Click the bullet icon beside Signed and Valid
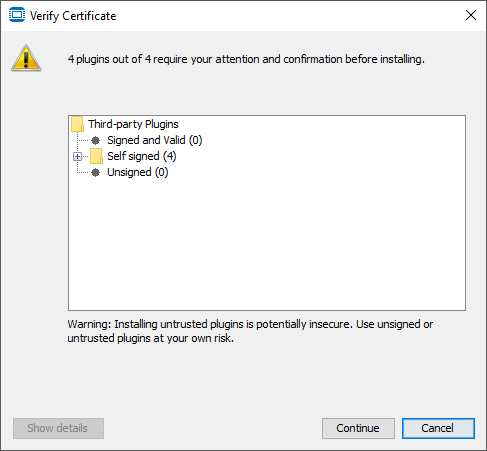 pyautogui.click(x=96, y=140)
